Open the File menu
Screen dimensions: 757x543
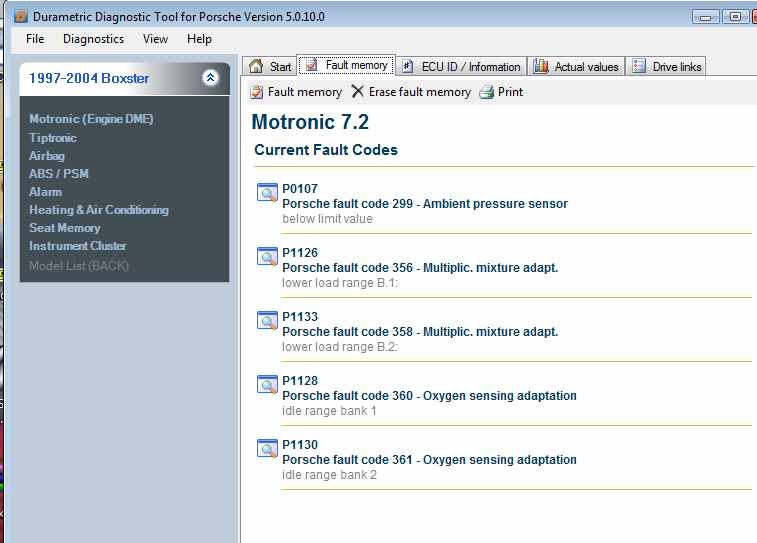click(35, 39)
